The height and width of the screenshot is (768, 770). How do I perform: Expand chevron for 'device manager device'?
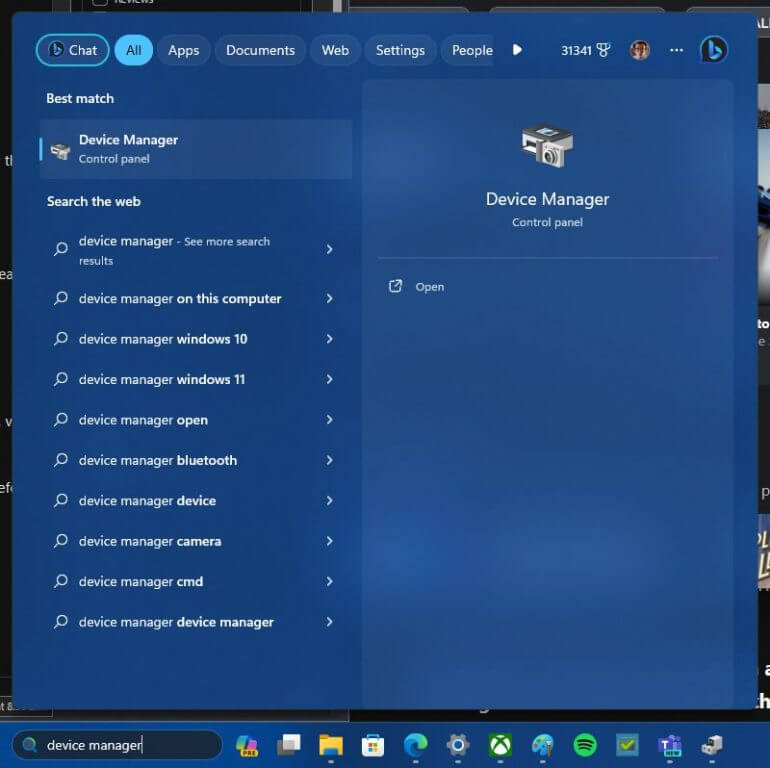click(x=330, y=500)
